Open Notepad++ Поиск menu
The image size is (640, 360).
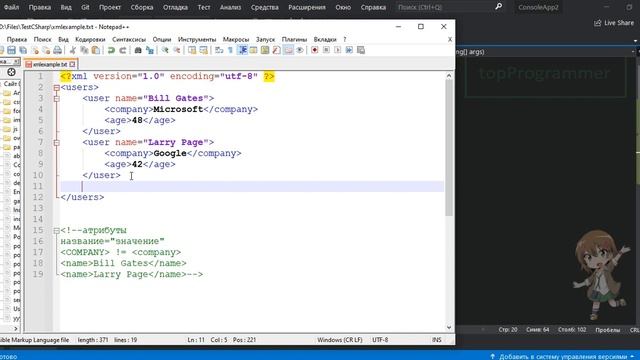(x=42, y=40)
